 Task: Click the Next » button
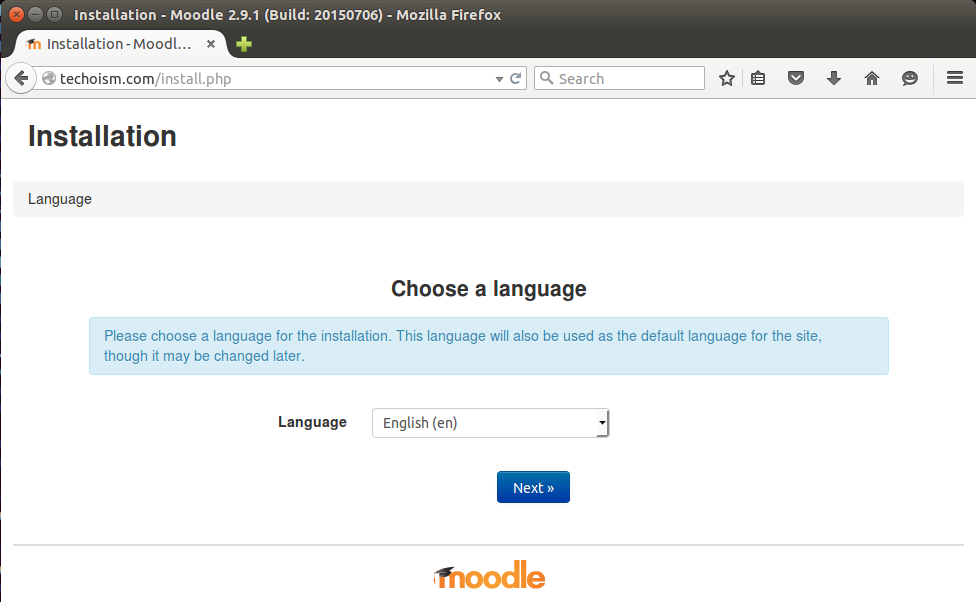point(533,487)
